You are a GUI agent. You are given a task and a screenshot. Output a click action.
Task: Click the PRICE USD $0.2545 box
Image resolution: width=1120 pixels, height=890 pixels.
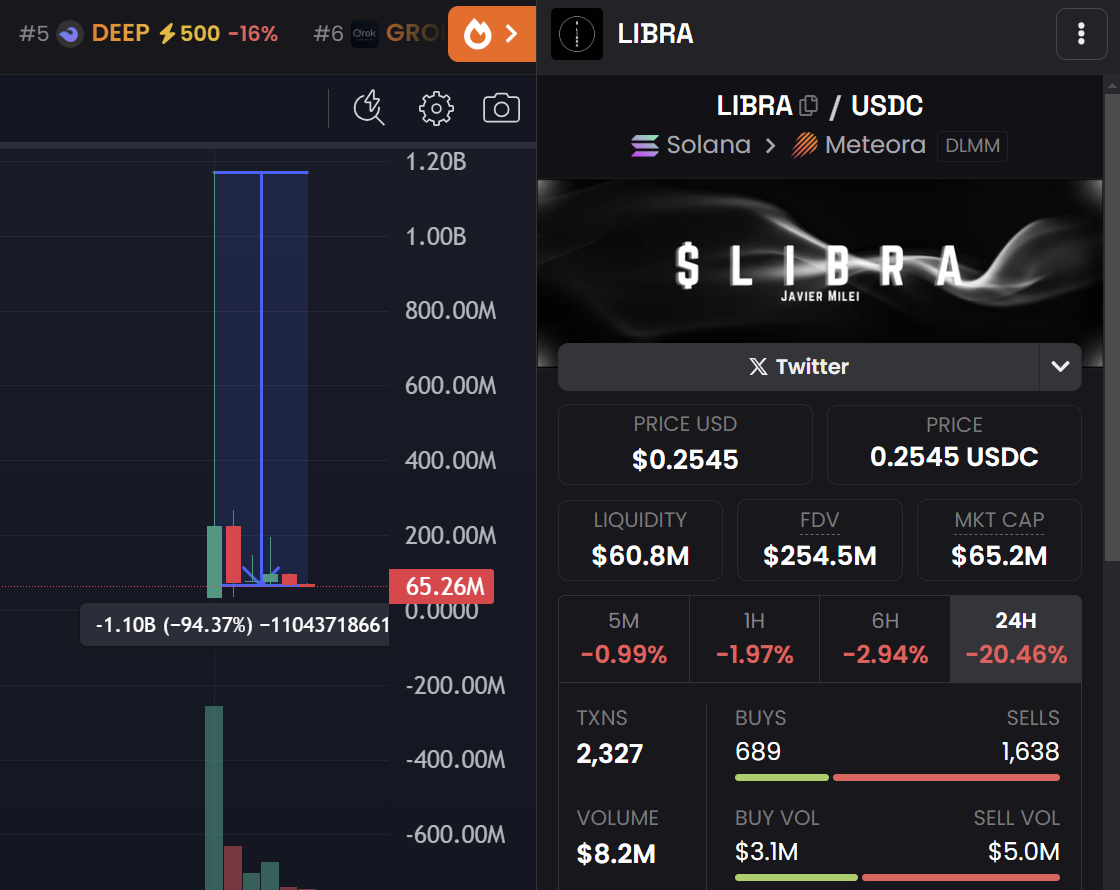(x=685, y=444)
